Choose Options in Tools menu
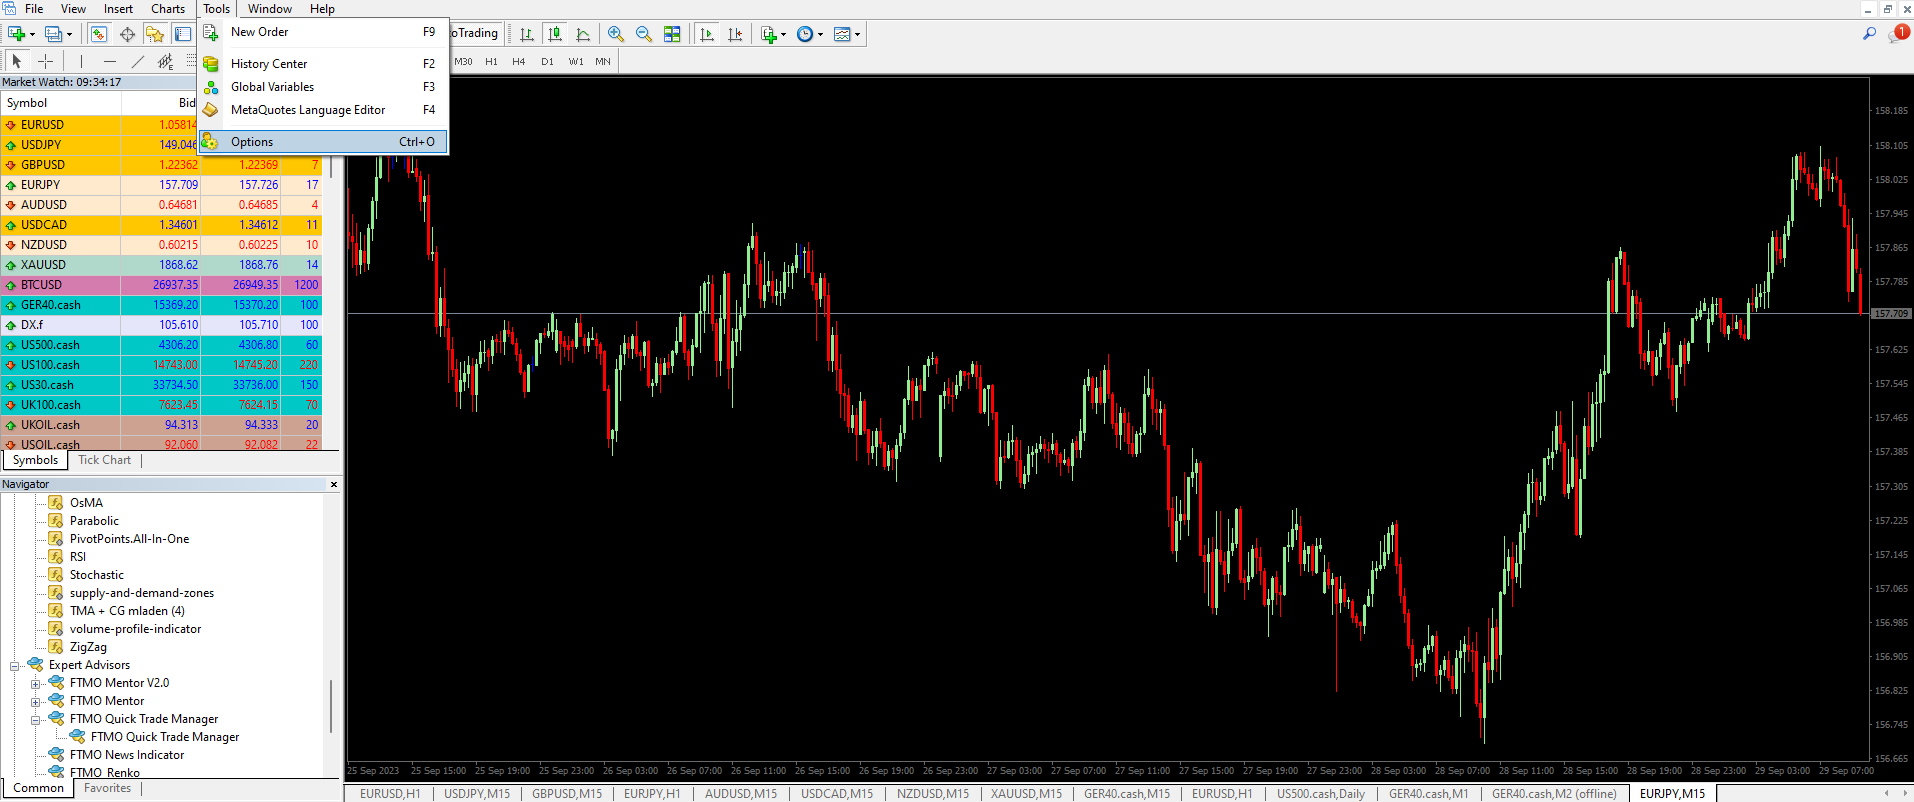1914x802 pixels. point(322,142)
